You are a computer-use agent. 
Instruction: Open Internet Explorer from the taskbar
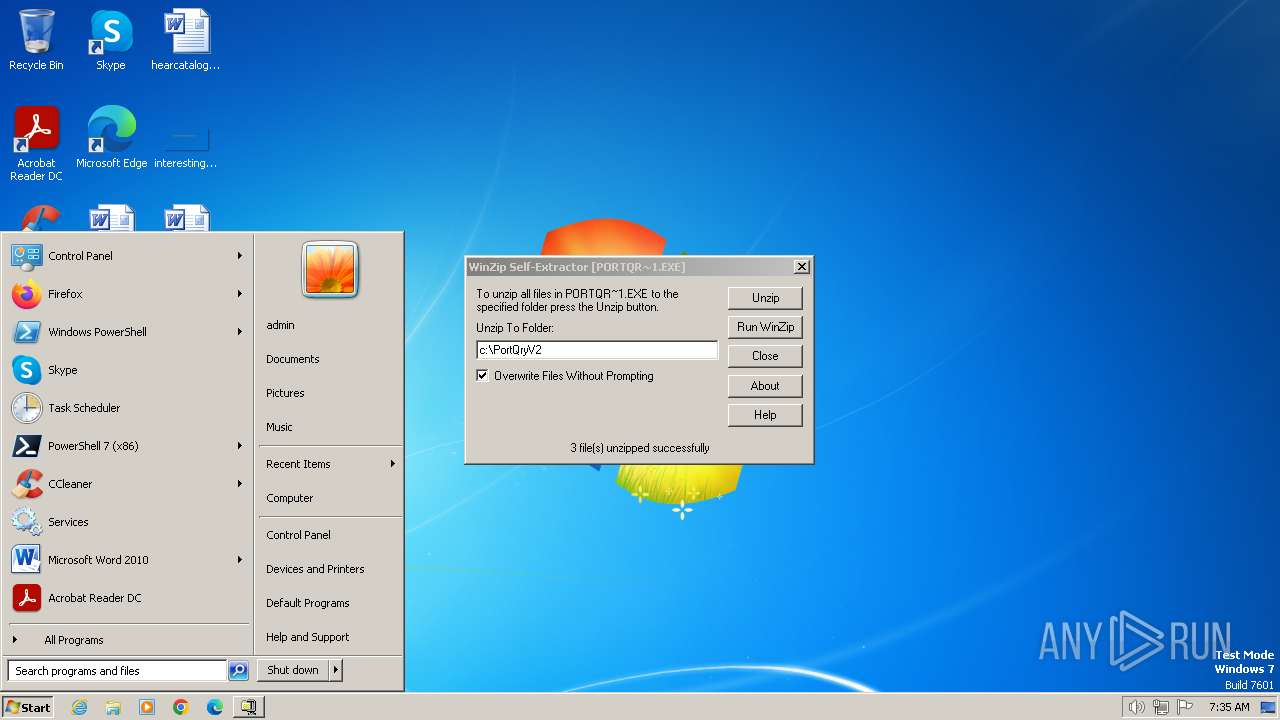coord(80,707)
